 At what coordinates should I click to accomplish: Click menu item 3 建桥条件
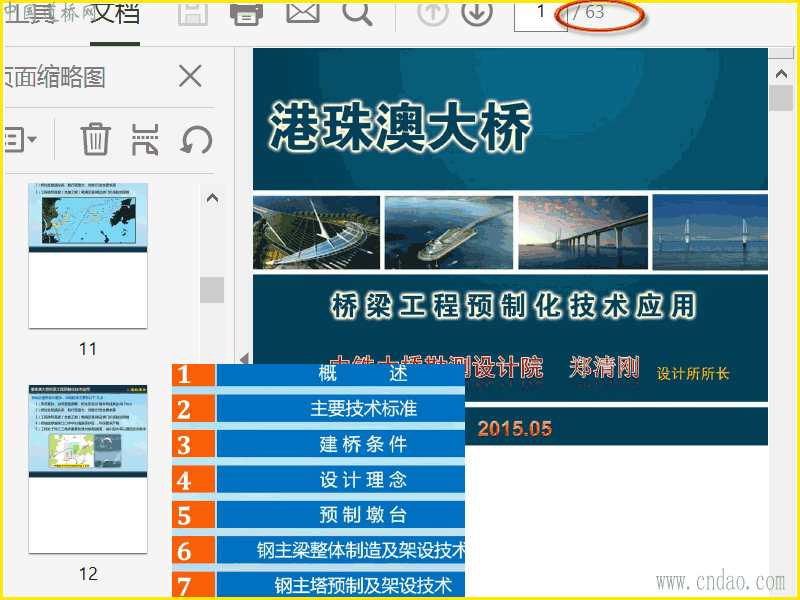318,444
